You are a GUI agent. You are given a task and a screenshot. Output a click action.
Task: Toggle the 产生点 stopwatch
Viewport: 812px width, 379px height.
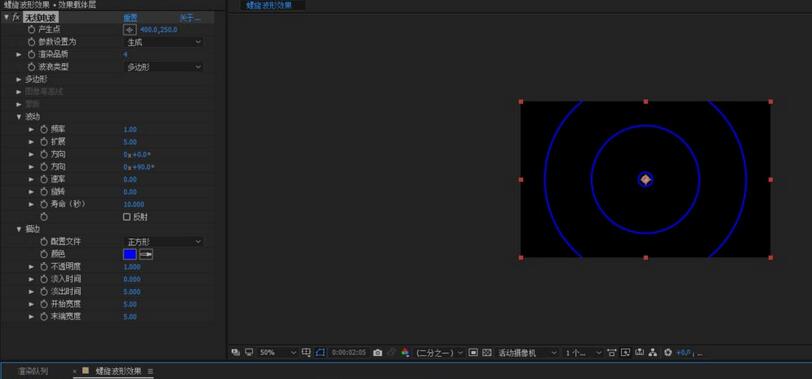tap(32, 30)
